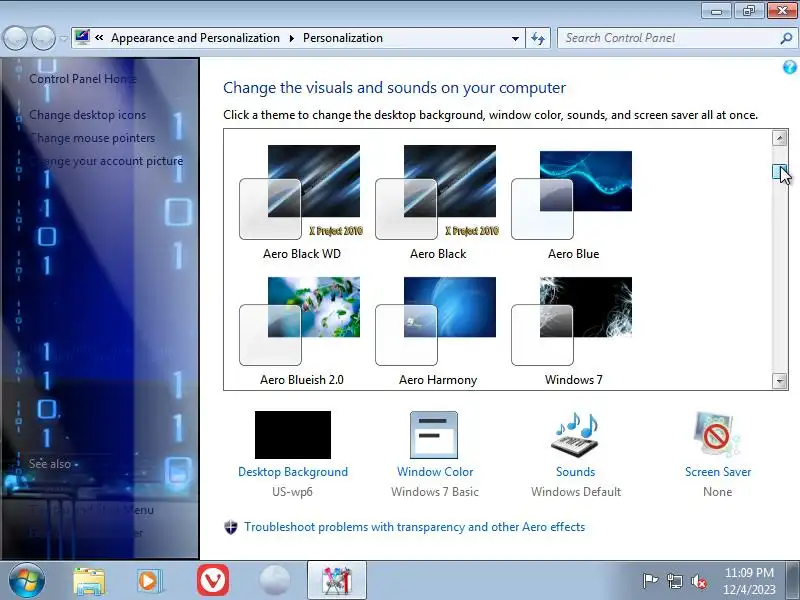Click the Forward navigation button
Viewport: 800px width, 600px height.
44,38
